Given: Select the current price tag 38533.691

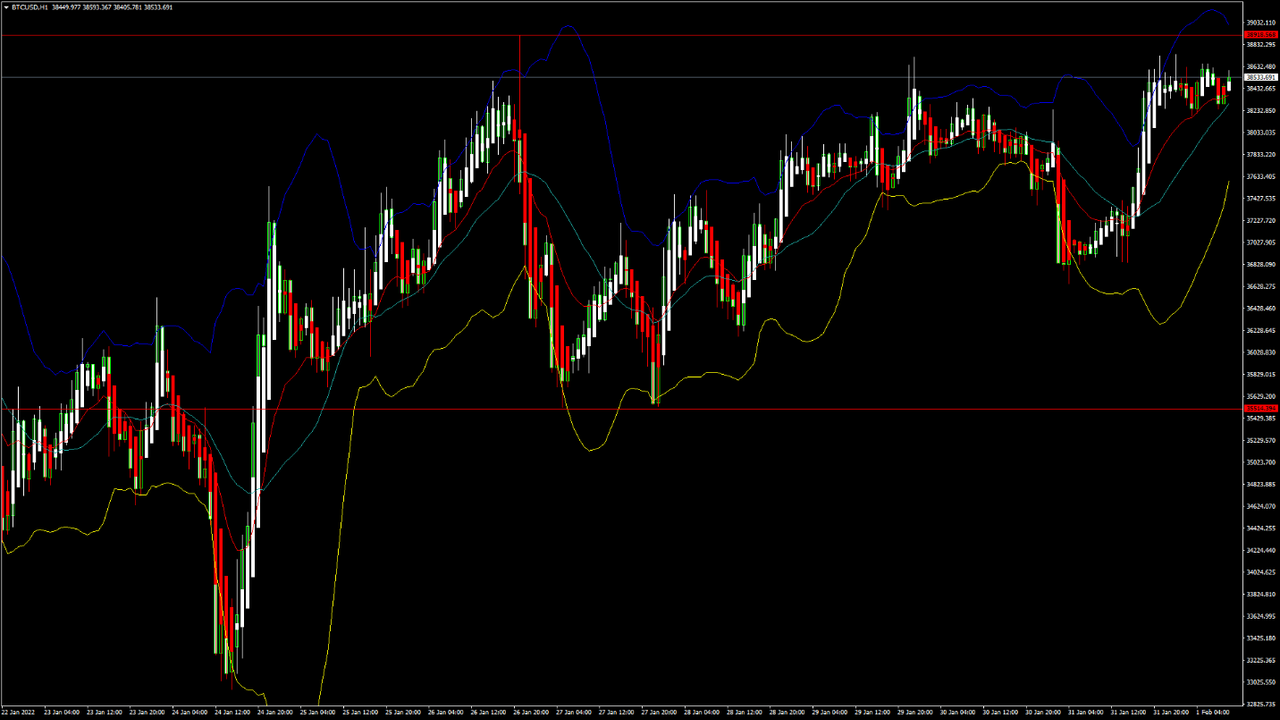Looking at the screenshot, I should (1260, 77).
